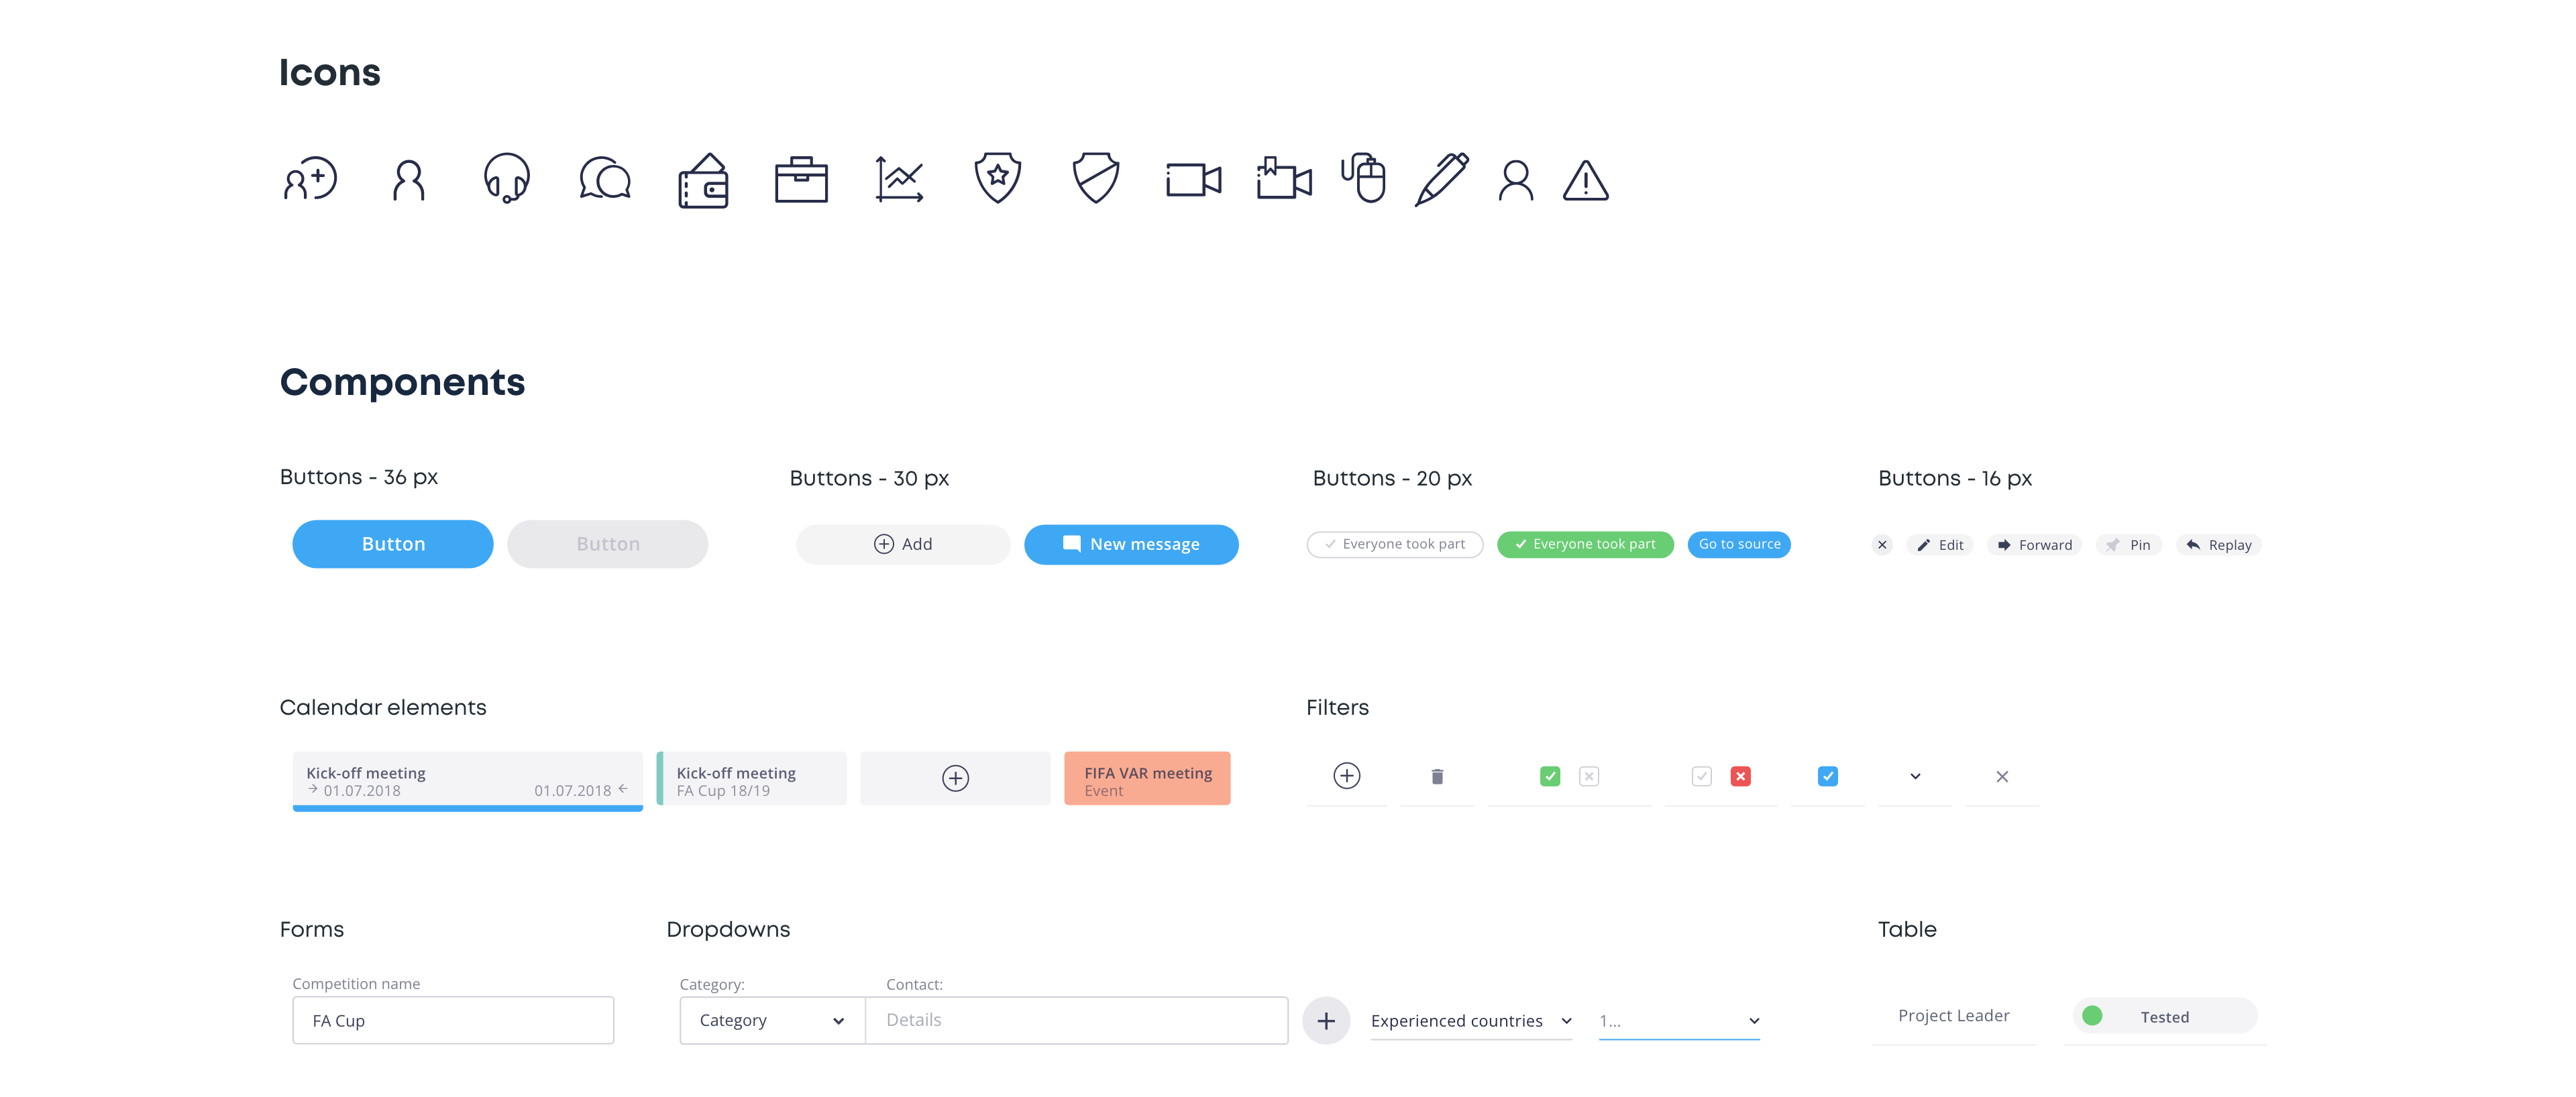Click the wallet icon
The width and height of the screenshot is (2576, 1097).
point(703,181)
